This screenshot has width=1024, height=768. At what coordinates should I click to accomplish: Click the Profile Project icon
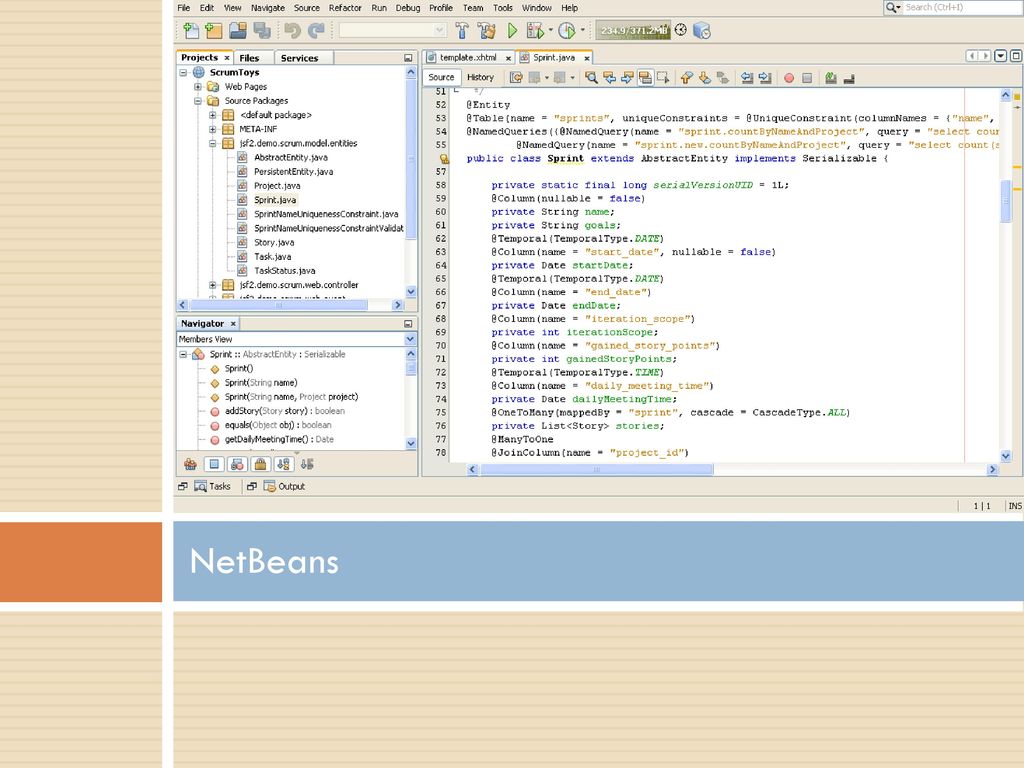[567, 30]
